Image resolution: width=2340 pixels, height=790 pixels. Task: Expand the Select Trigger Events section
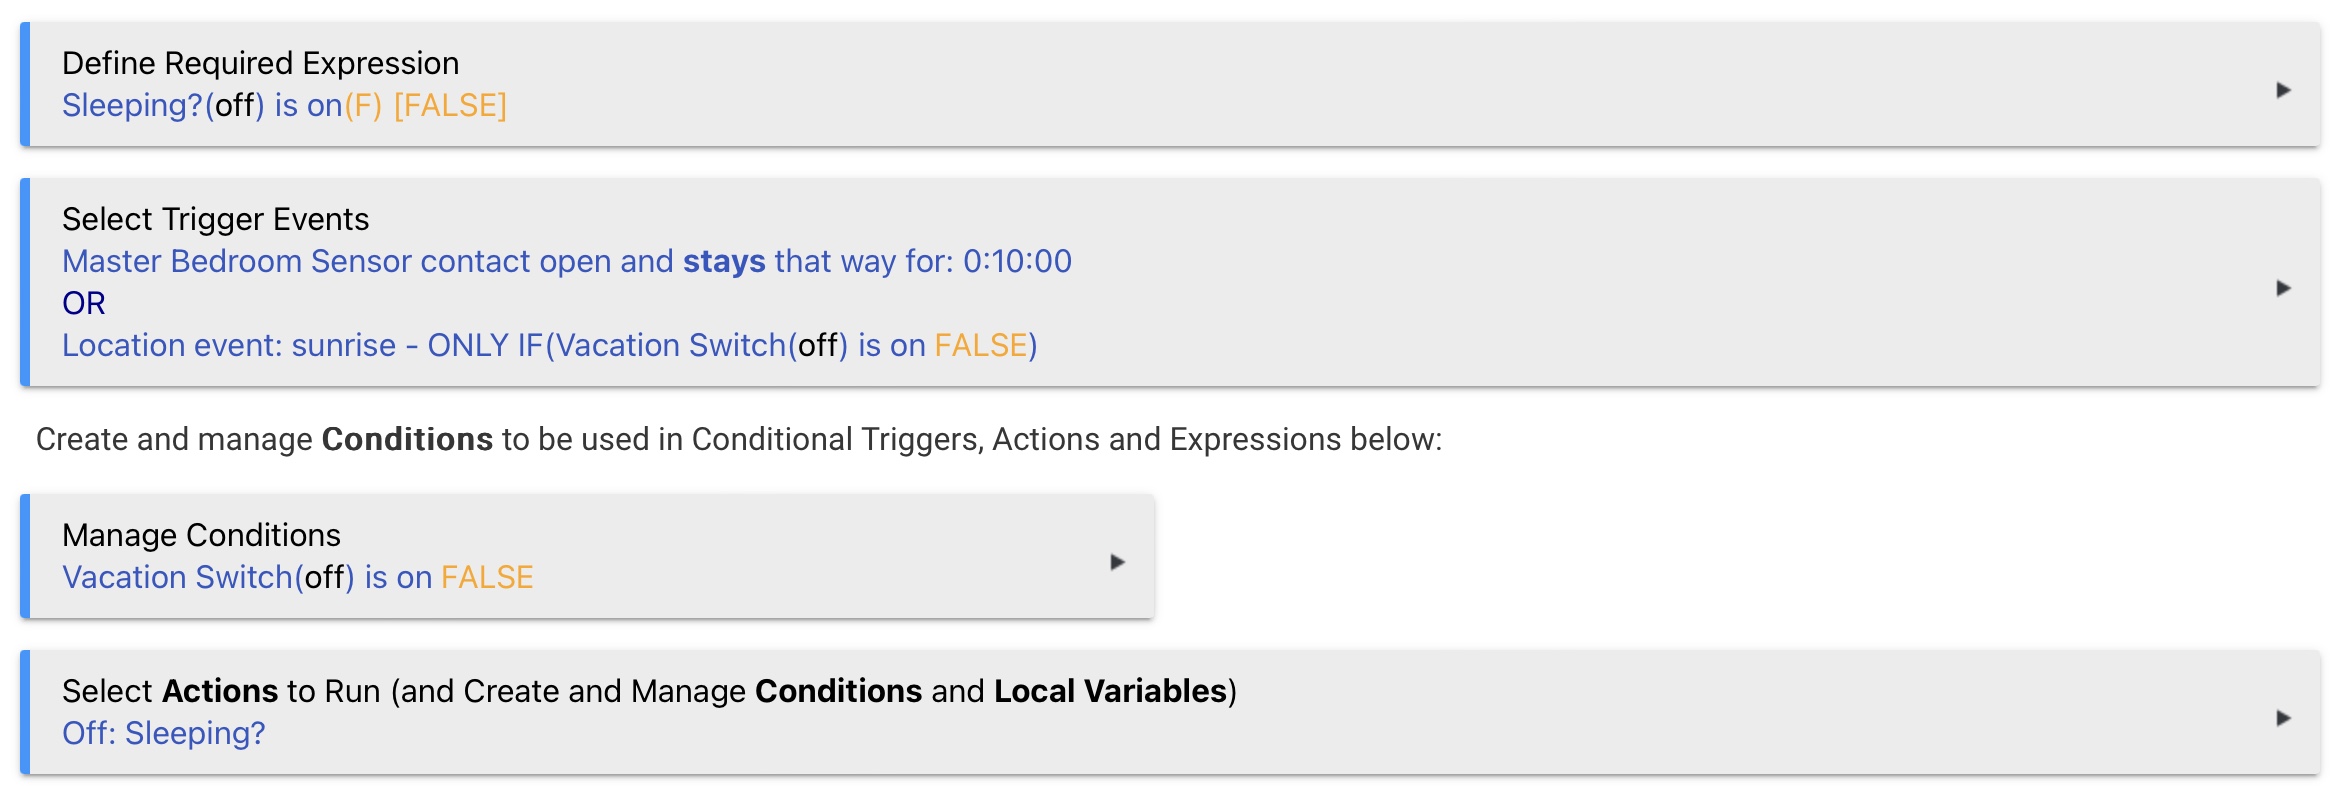(2283, 290)
